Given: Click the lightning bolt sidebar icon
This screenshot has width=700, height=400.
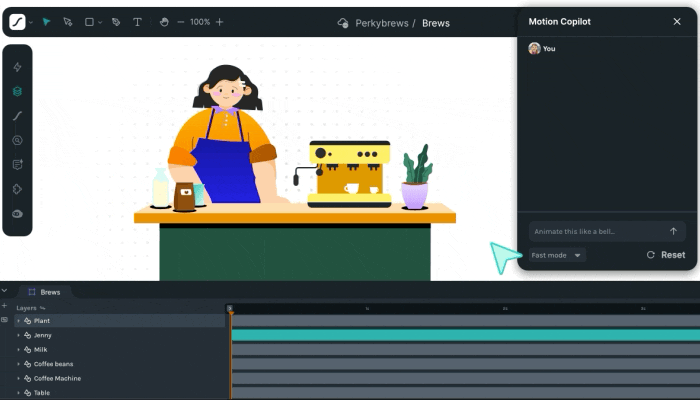Looking at the screenshot, I should tap(17, 67).
